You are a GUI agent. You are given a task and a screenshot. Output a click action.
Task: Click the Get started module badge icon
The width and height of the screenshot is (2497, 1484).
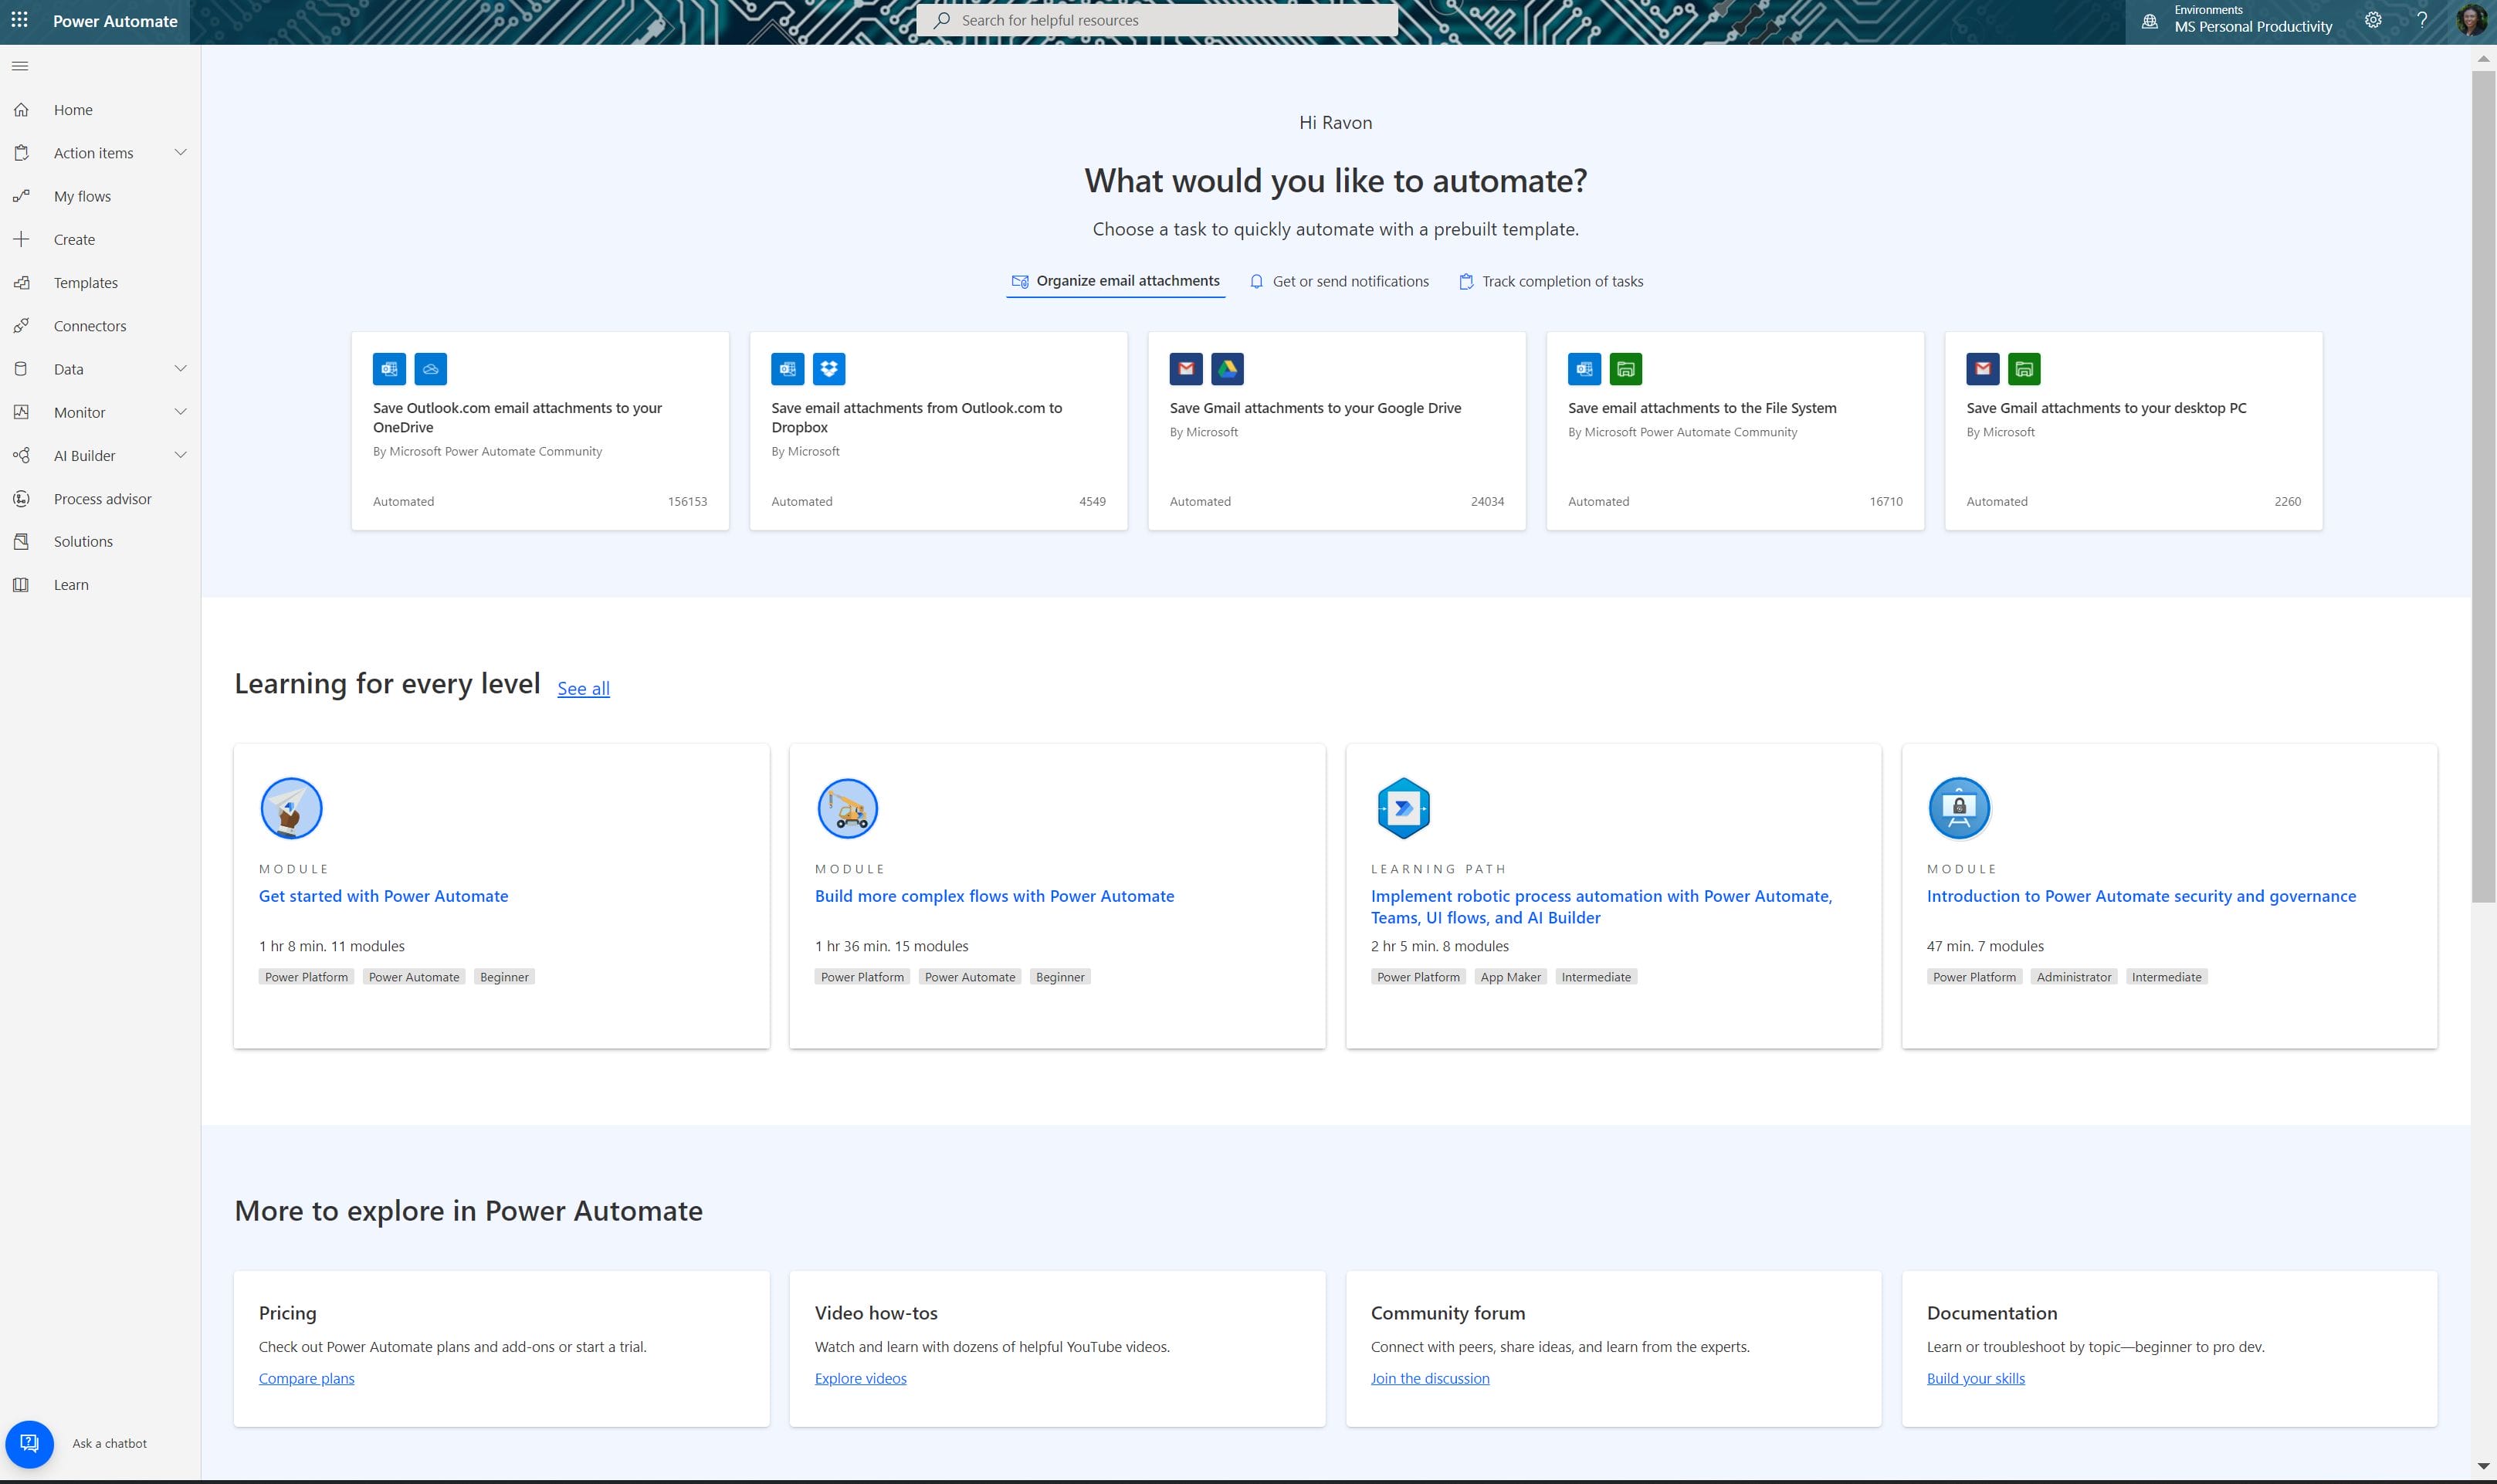(291, 808)
